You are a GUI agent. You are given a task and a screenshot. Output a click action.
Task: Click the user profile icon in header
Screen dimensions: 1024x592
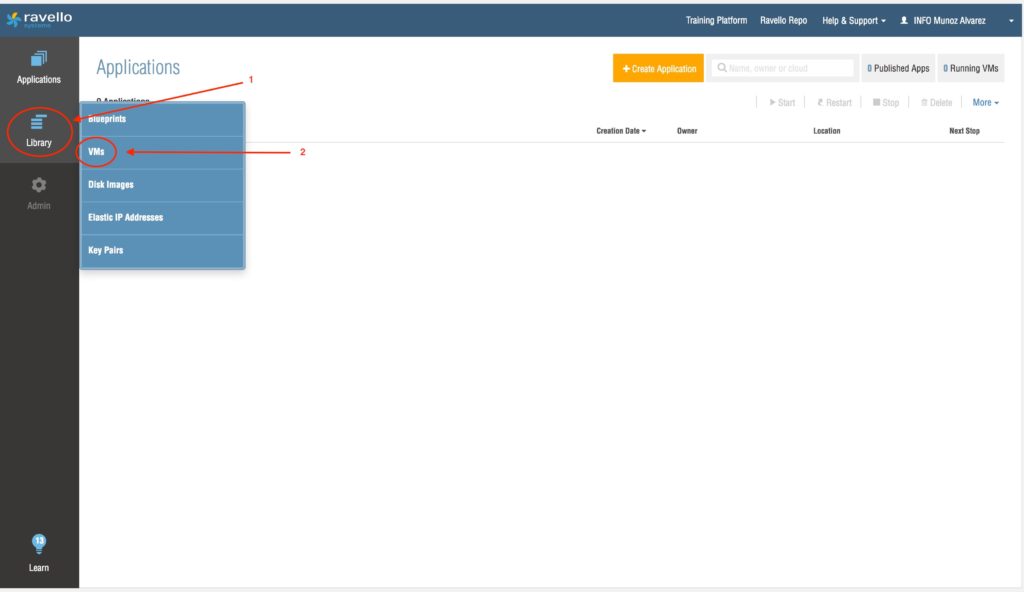click(x=904, y=20)
